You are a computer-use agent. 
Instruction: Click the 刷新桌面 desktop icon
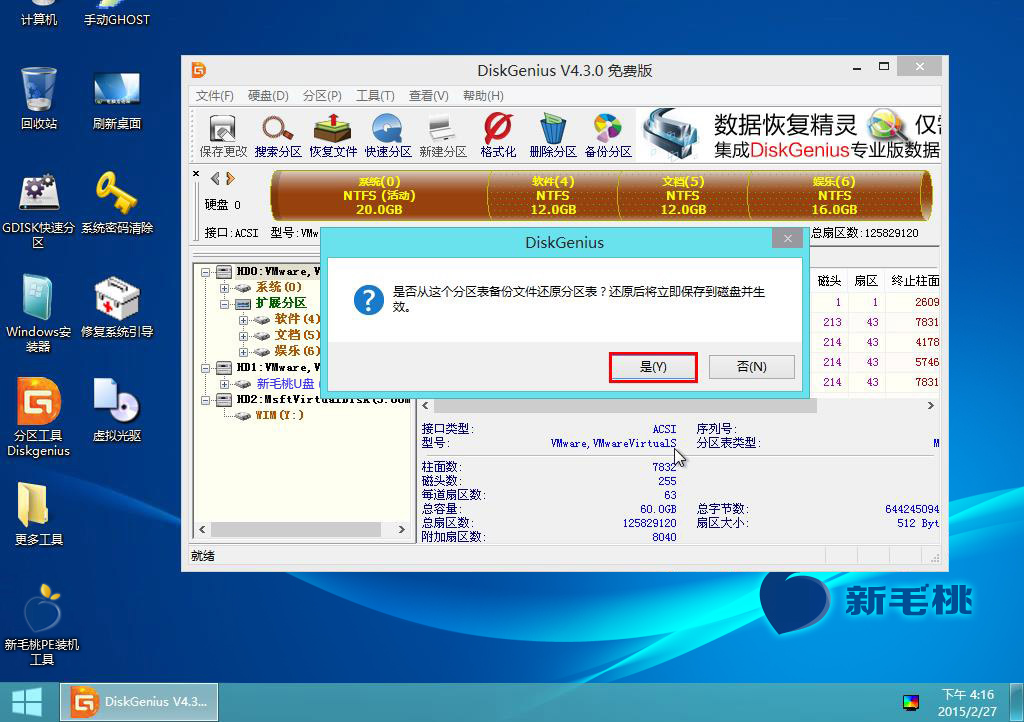coord(117,99)
